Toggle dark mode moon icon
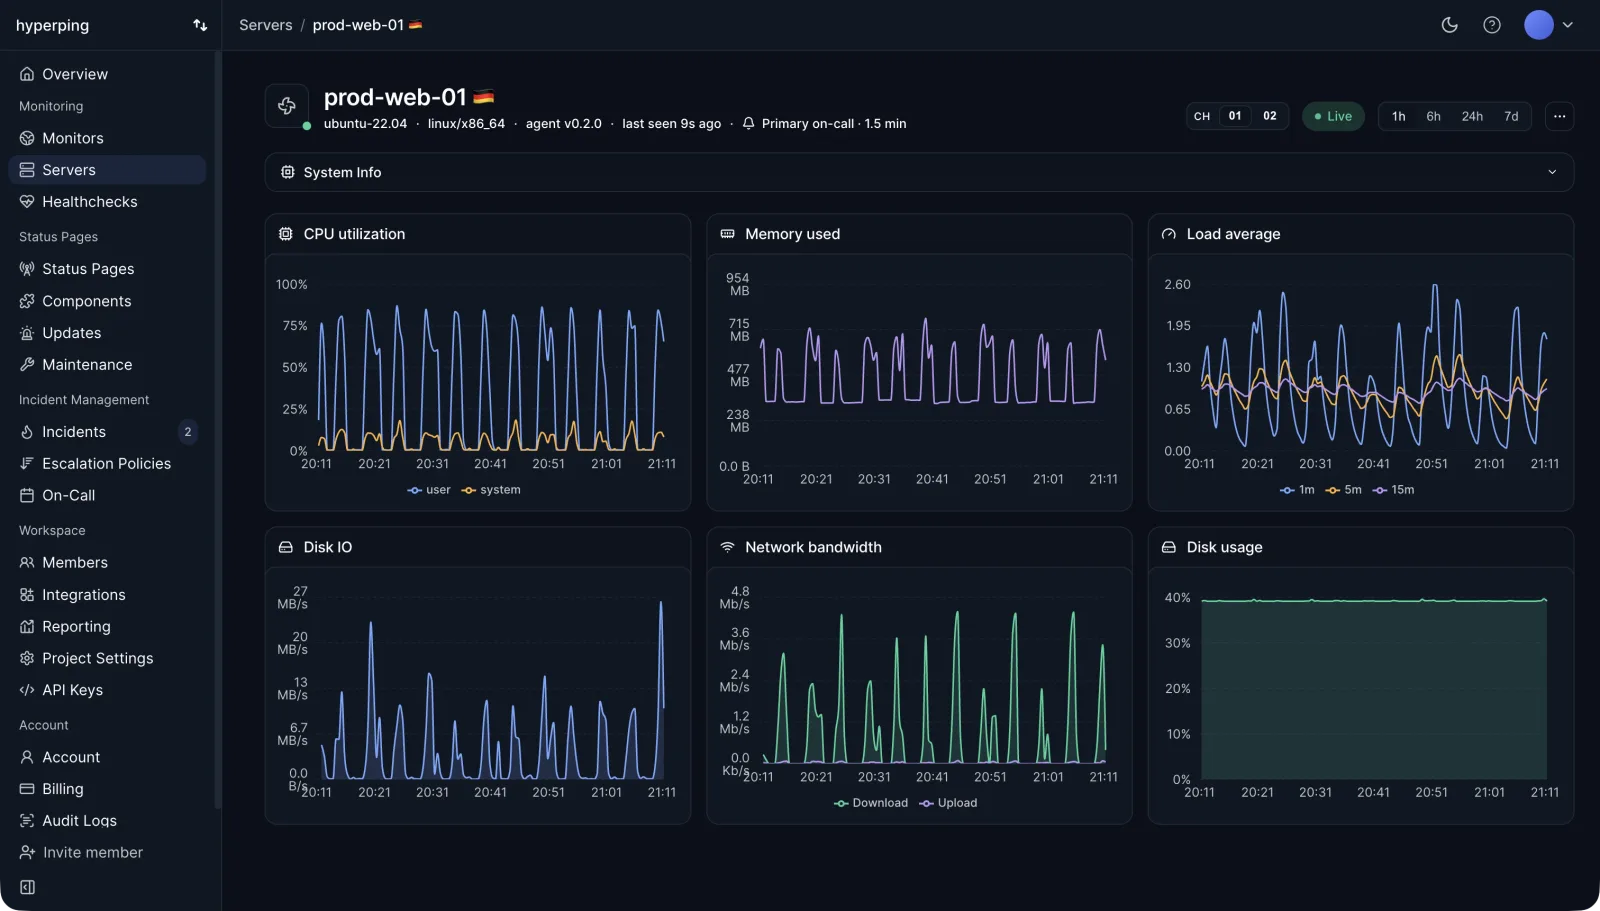The image size is (1600, 911). tap(1449, 25)
